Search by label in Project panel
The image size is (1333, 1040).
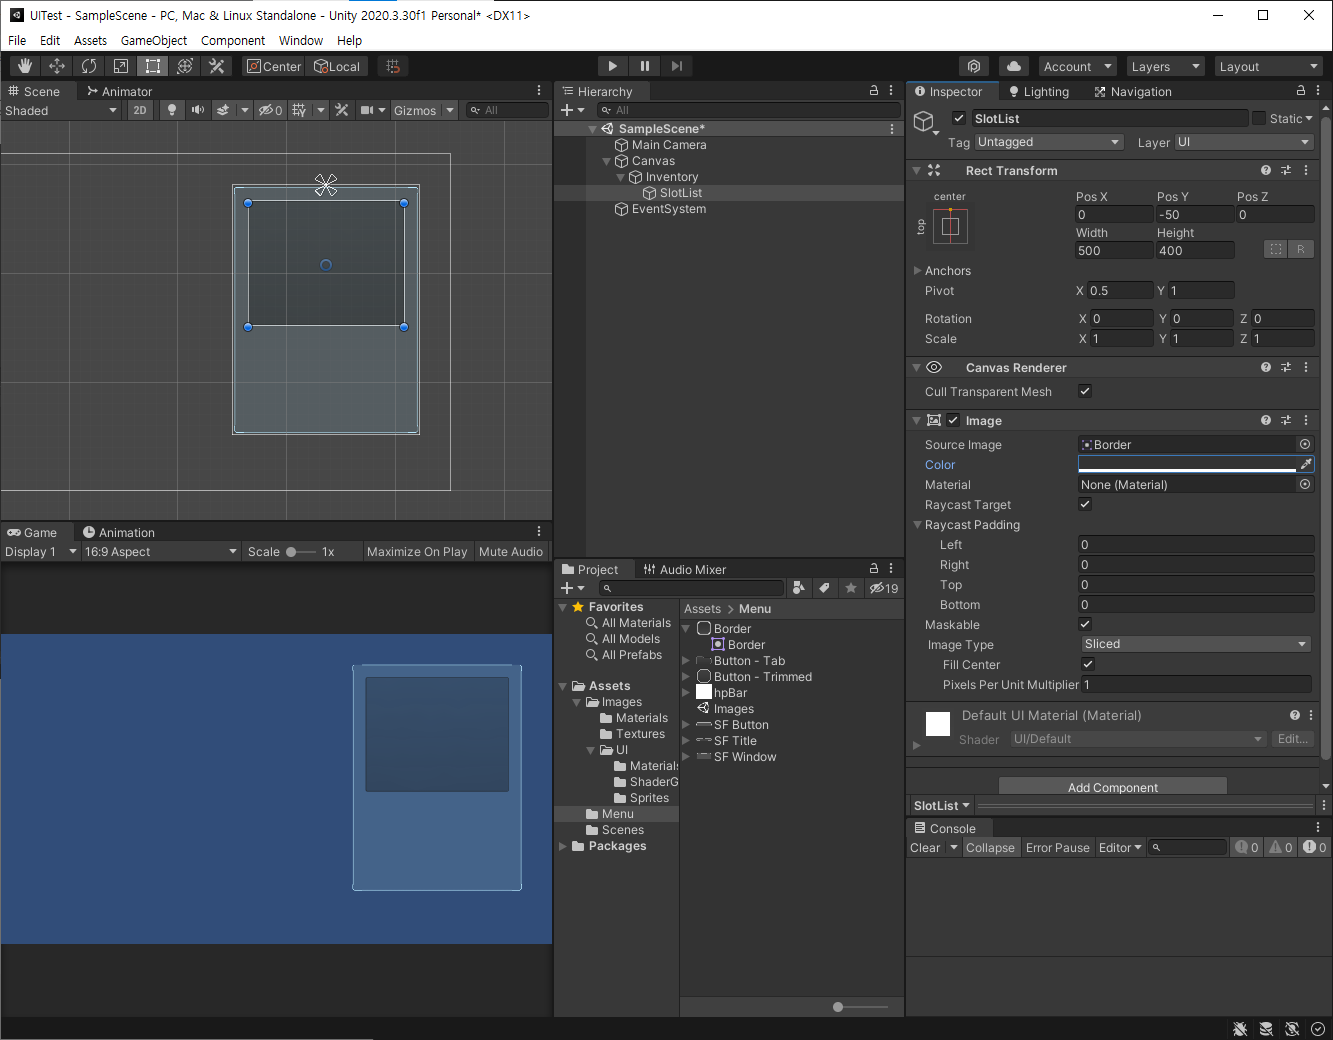(x=824, y=588)
